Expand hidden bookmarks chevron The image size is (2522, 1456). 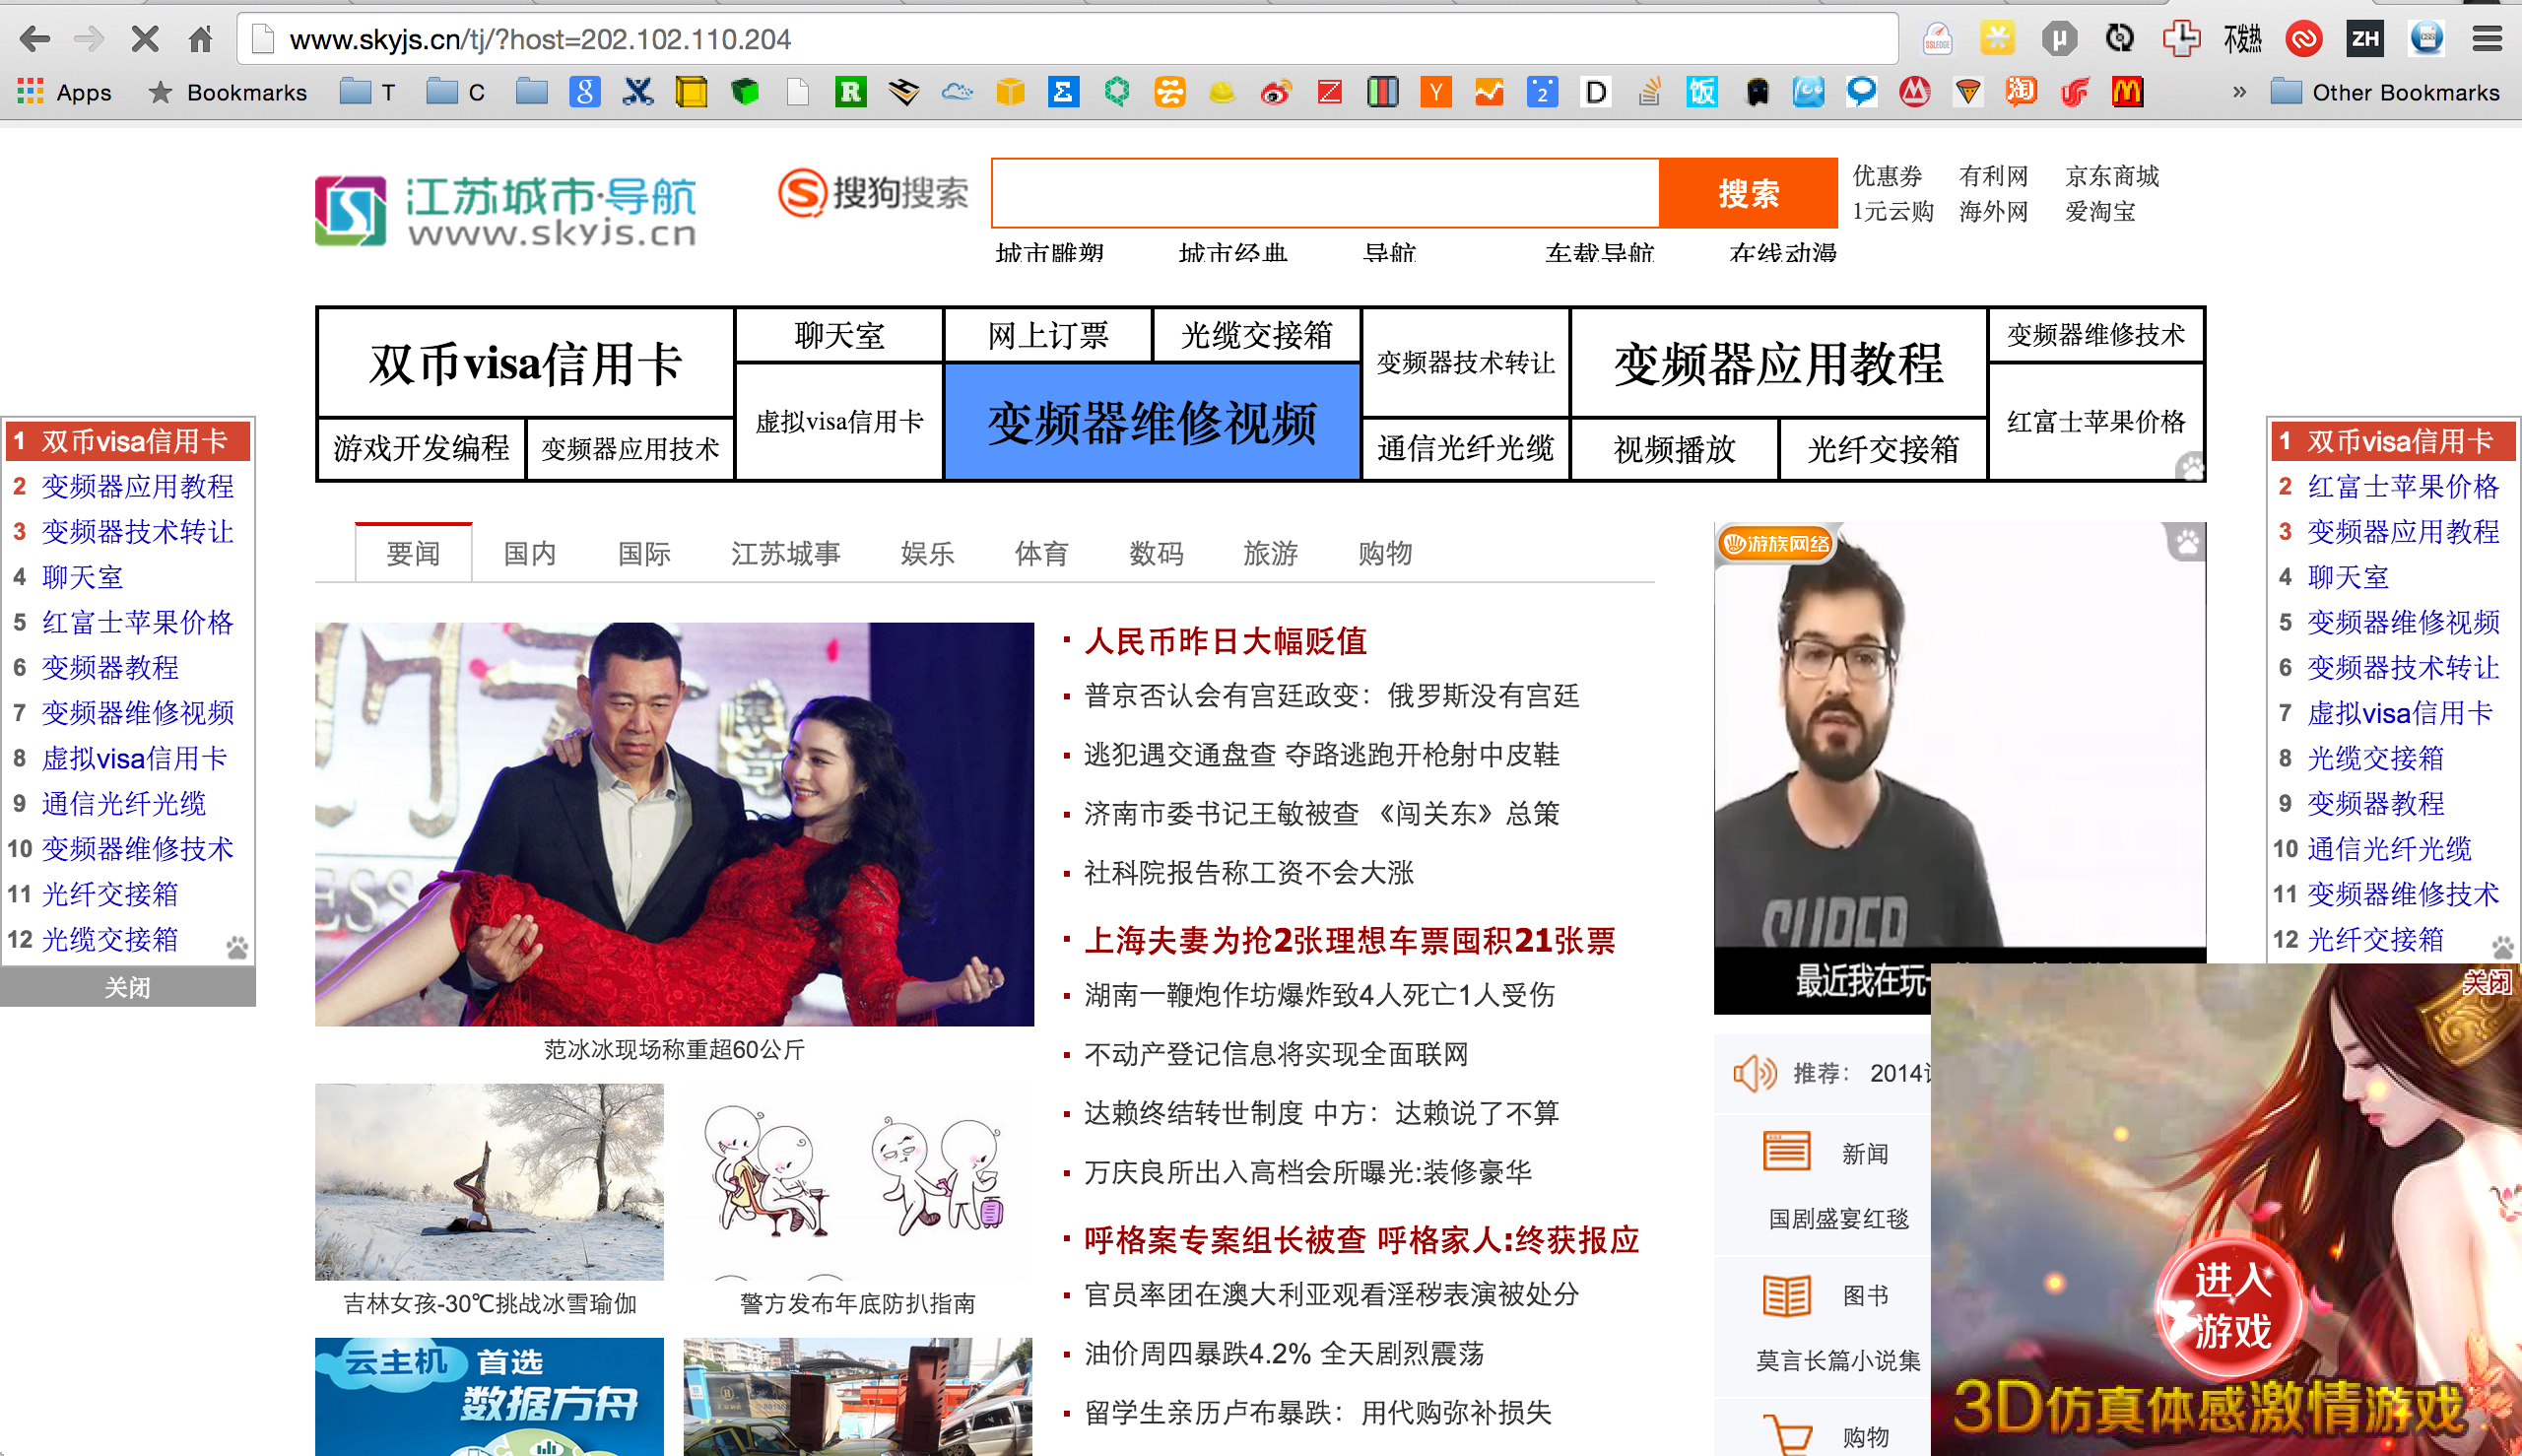tap(2239, 93)
